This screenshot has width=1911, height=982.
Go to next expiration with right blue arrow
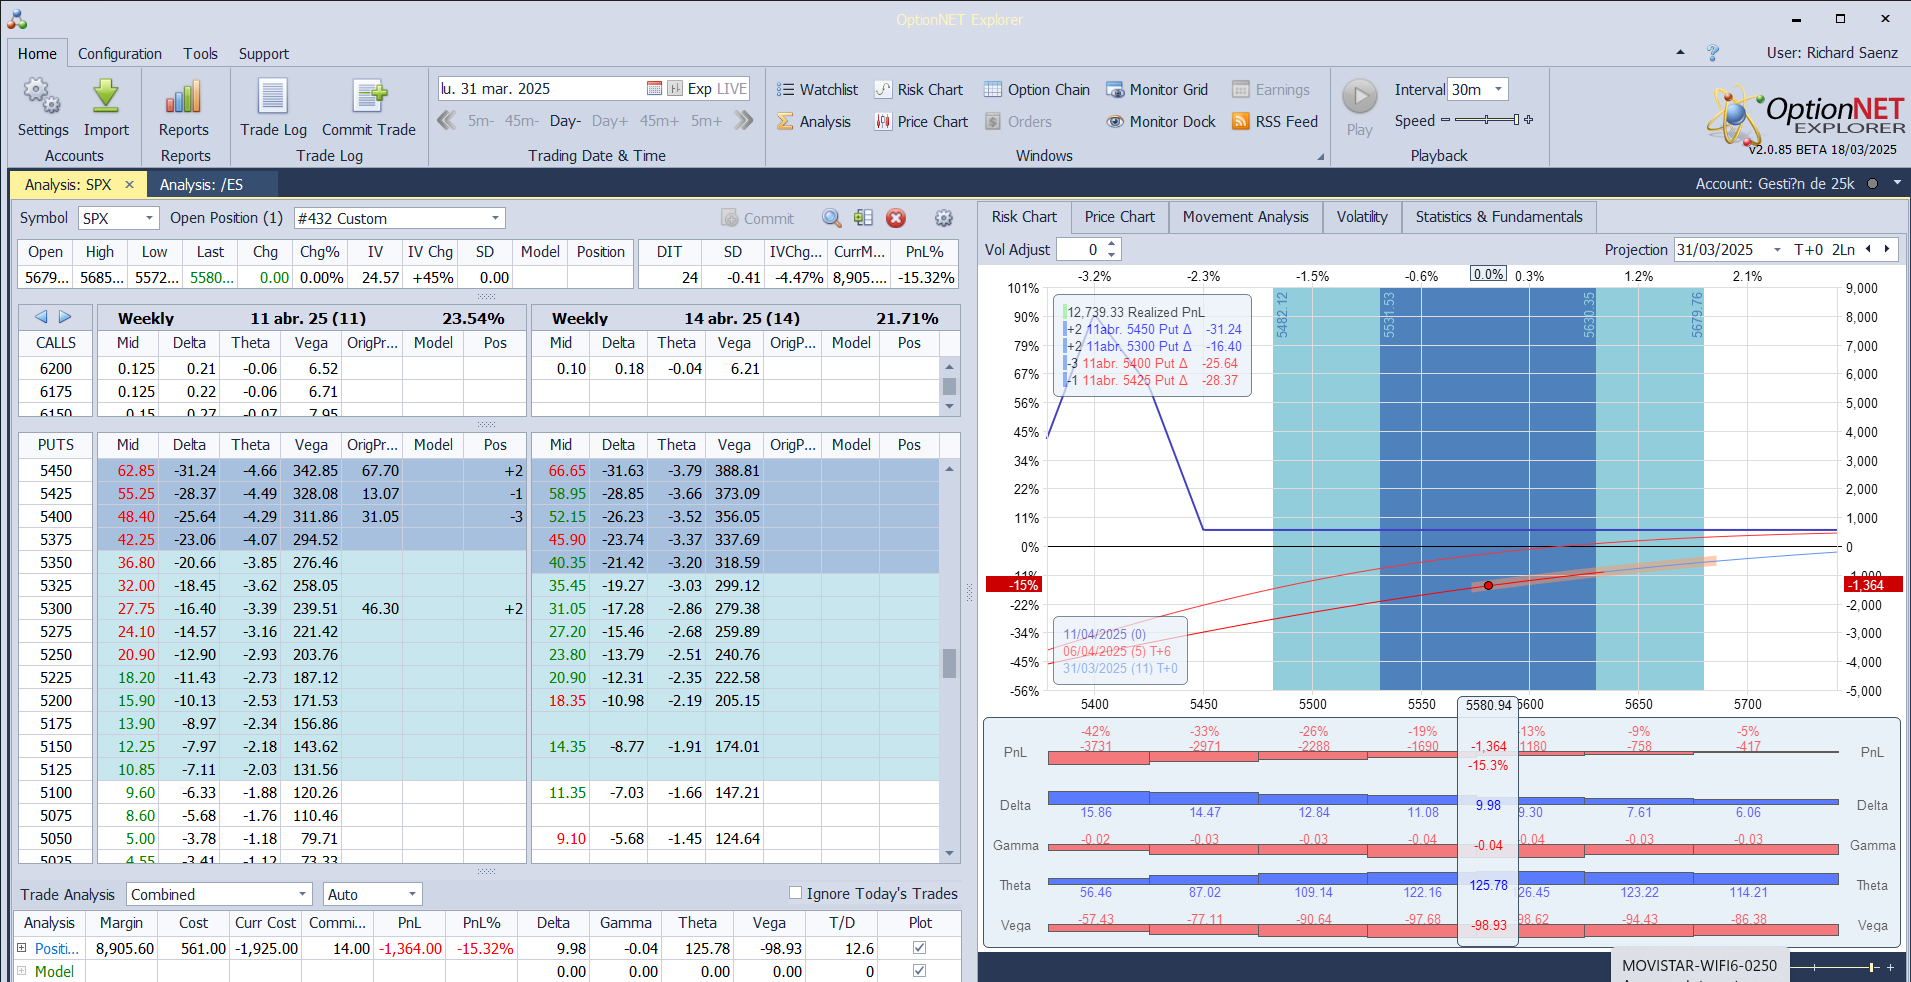(65, 317)
